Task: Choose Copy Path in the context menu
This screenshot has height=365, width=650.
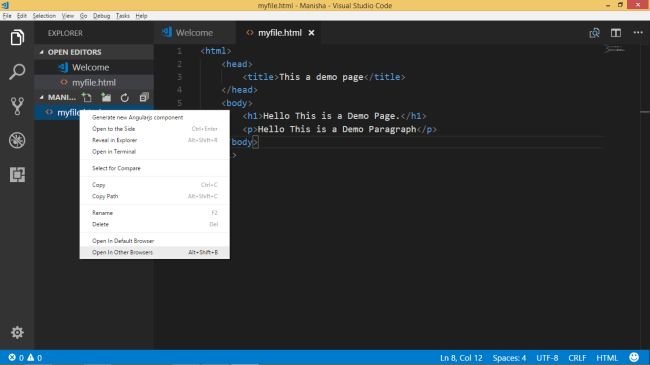Action: 155,196
